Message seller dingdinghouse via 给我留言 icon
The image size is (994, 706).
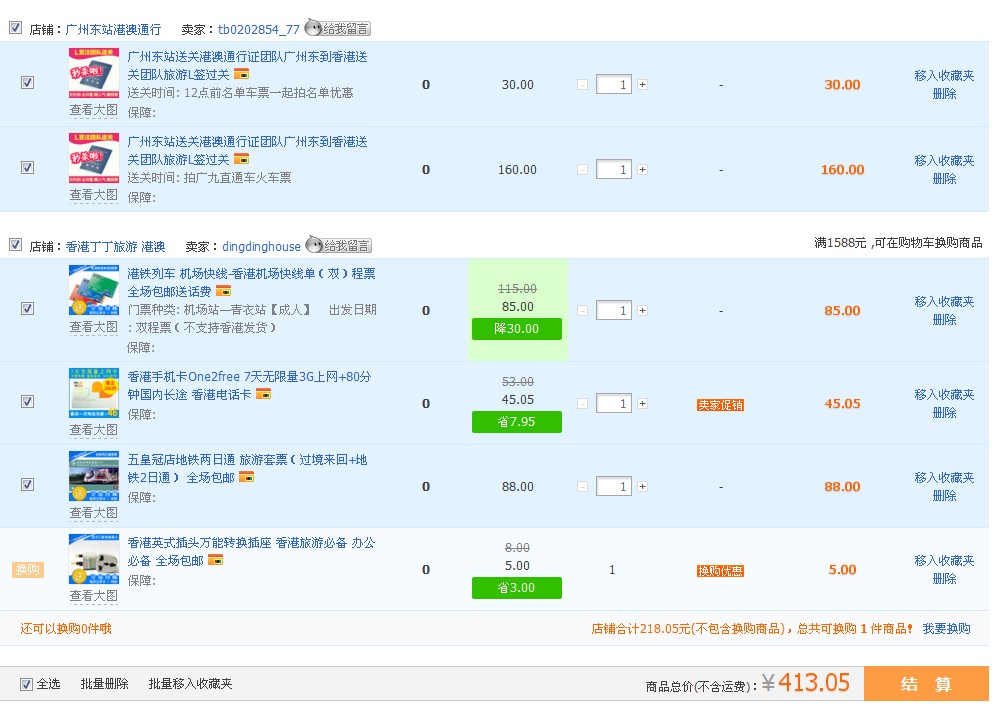point(339,245)
